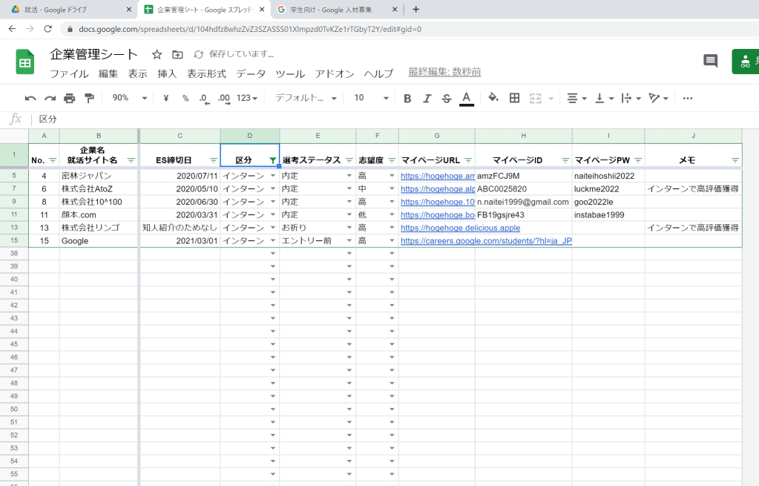Open the ヘルプ menu
The image size is (759, 486).
(x=379, y=74)
